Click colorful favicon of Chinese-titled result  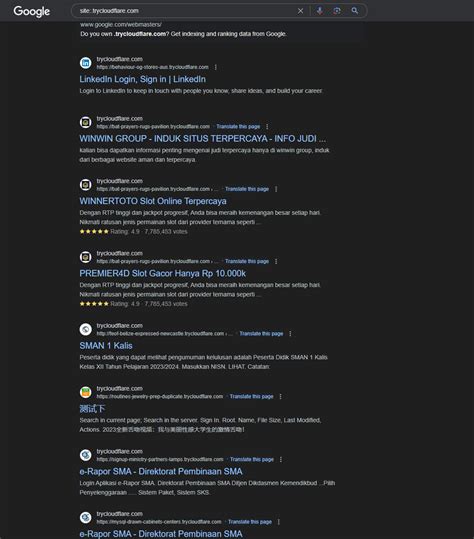coord(86,392)
